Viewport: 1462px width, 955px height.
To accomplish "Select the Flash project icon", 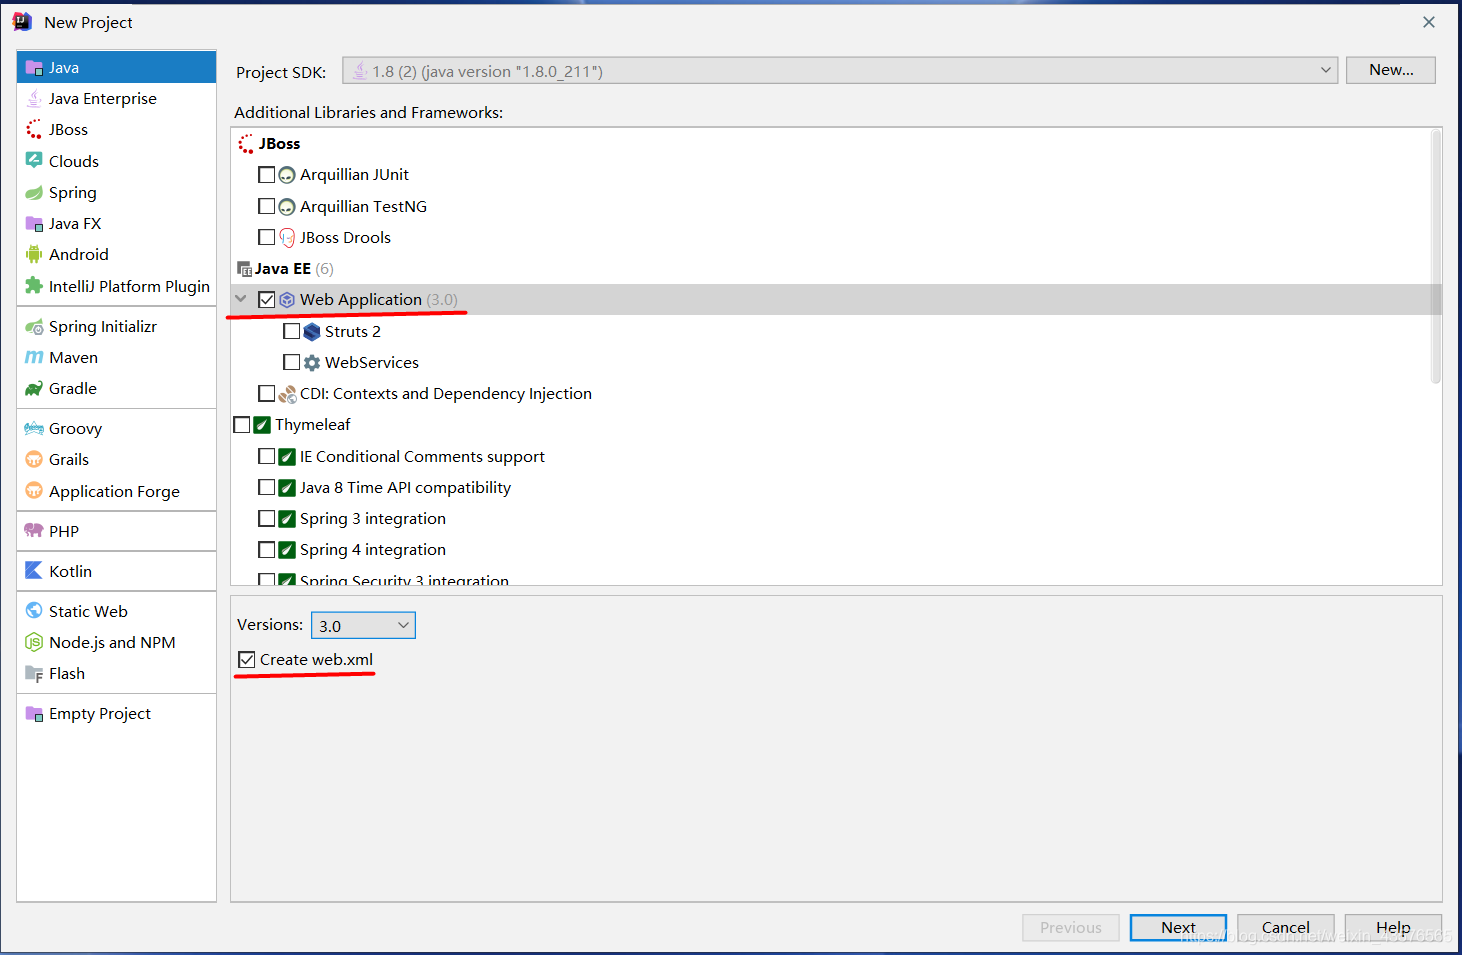I will coord(34,673).
